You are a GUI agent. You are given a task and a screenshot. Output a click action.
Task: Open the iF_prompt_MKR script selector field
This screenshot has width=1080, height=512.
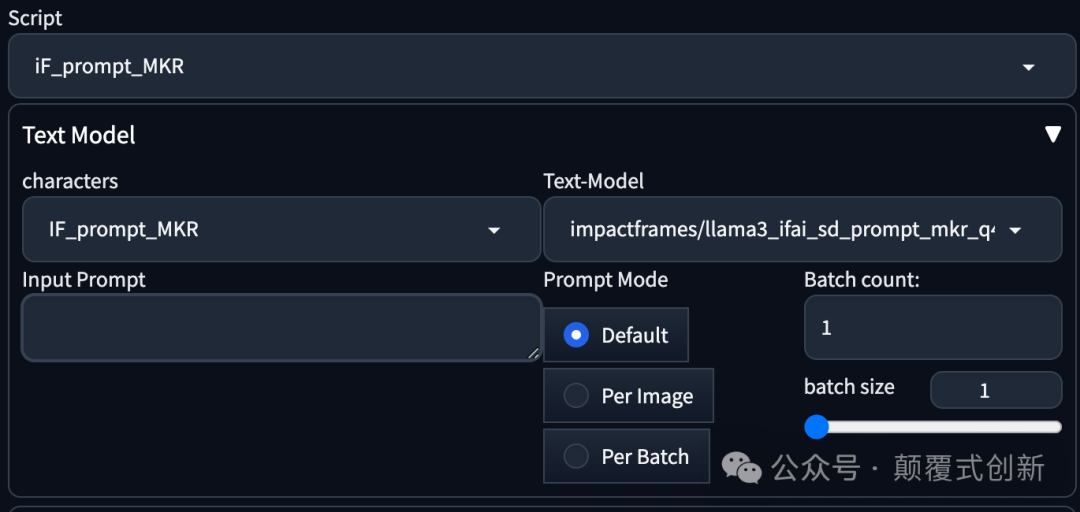tap(500, 67)
